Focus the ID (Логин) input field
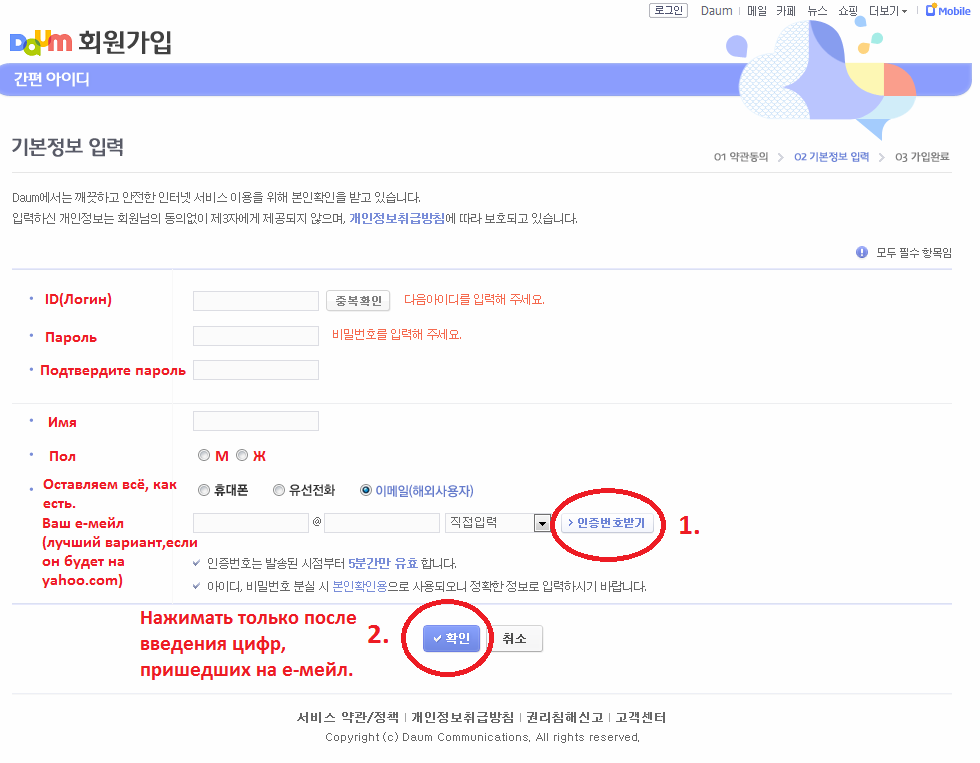Image resolution: width=980 pixels, height=763 pixels. (256, 301)
